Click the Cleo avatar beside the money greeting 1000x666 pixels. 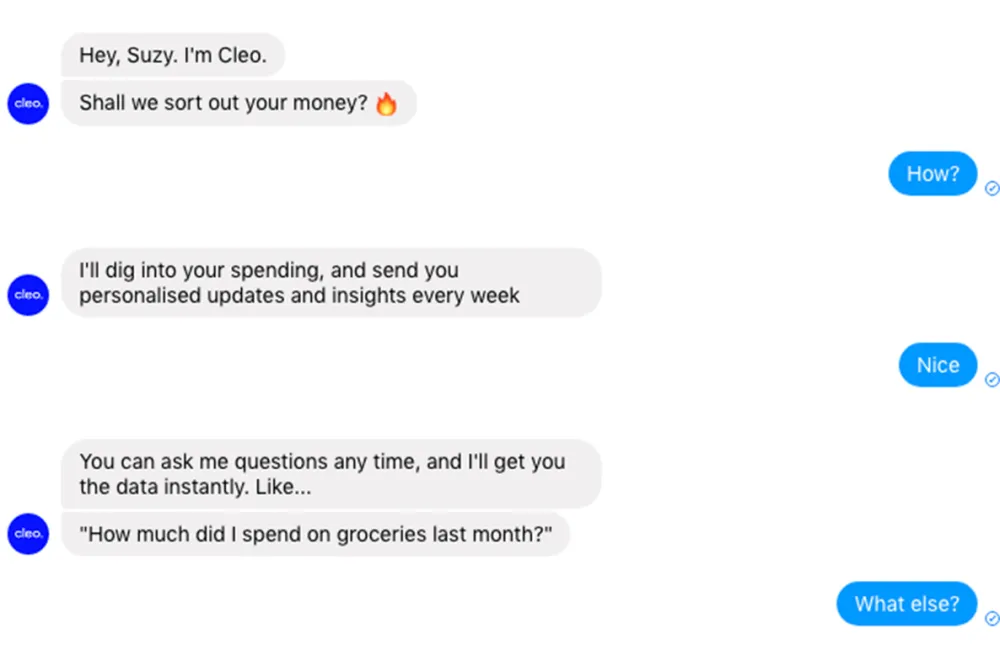[28, 104]
